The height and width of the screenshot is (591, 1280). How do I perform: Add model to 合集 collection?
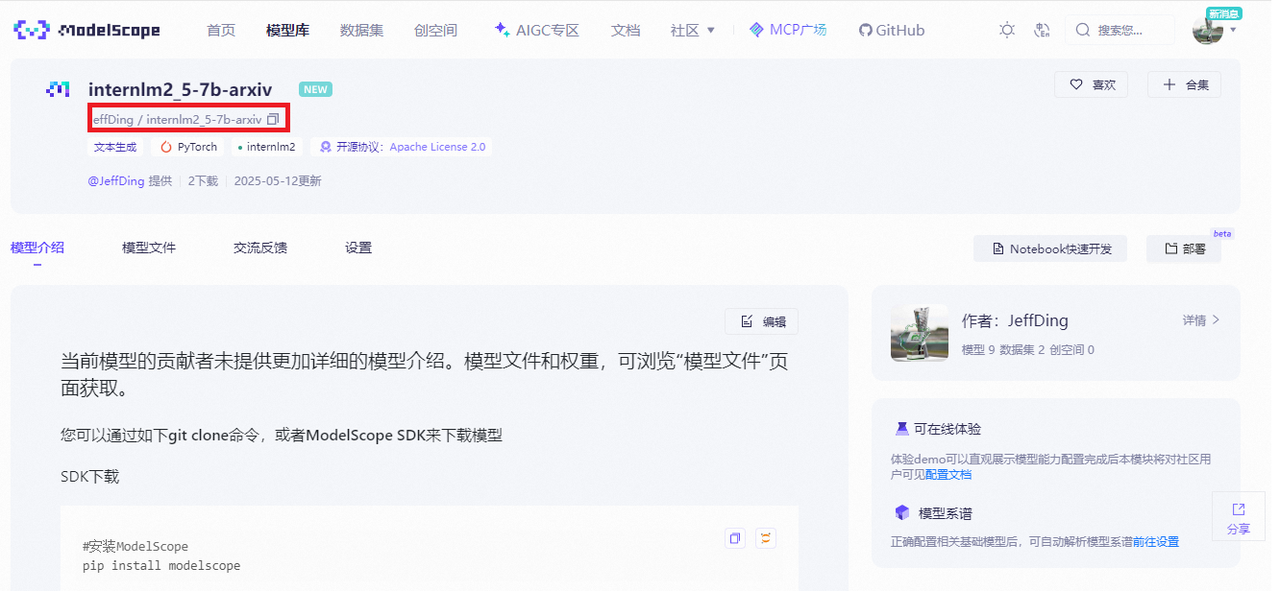1184,85
